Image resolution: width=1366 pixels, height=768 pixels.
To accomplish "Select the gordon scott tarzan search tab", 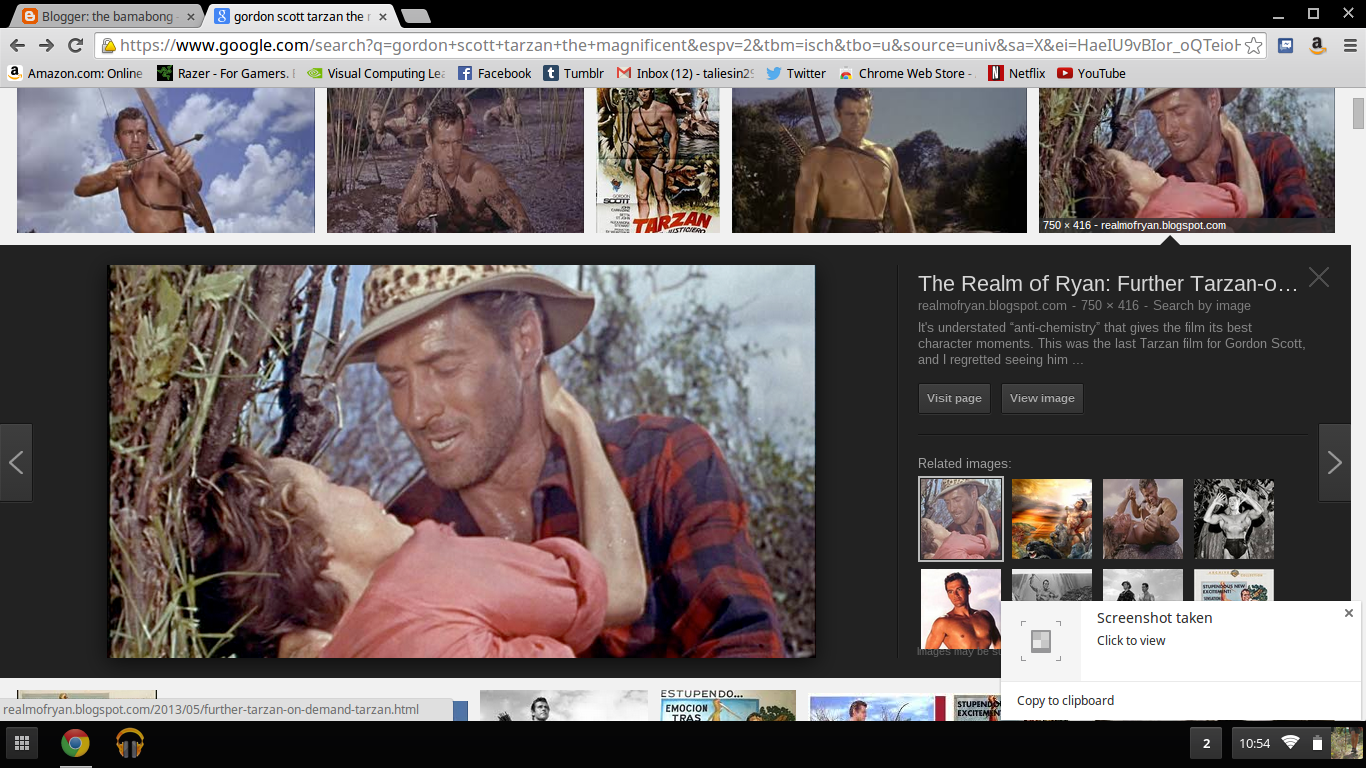I will point(298,16).
